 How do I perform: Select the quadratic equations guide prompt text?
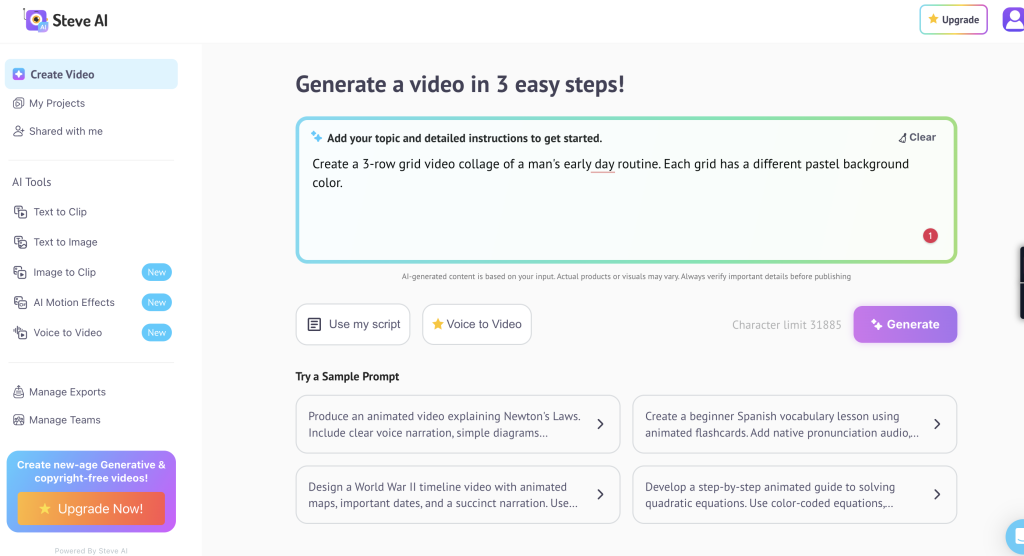770,495
